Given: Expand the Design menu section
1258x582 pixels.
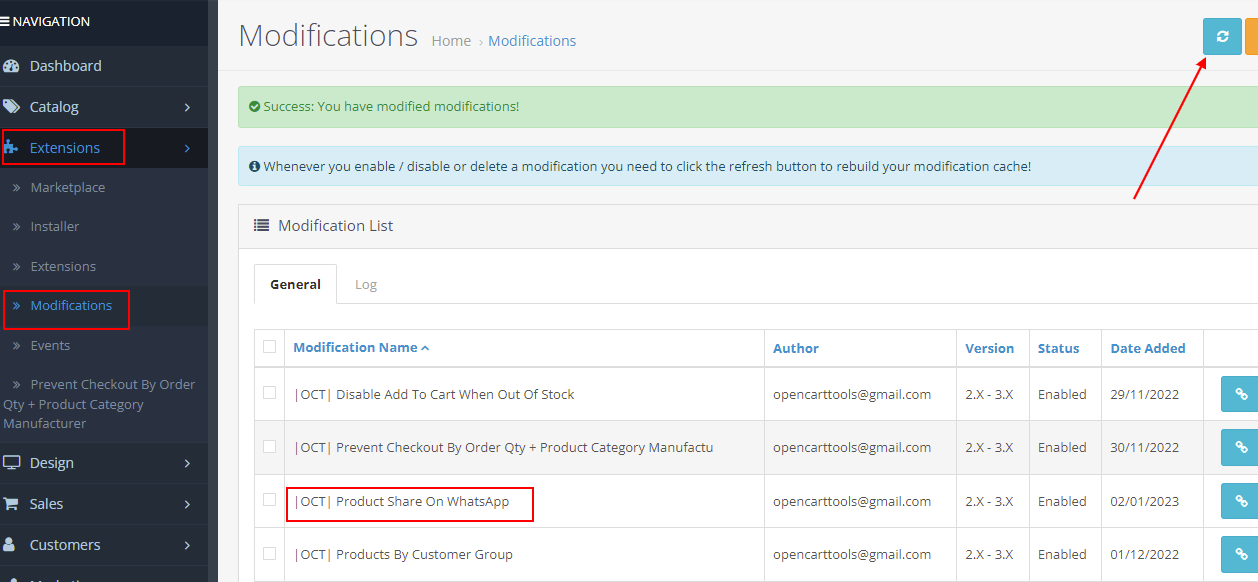Looking at the screenshot, I should coord(51,463).
